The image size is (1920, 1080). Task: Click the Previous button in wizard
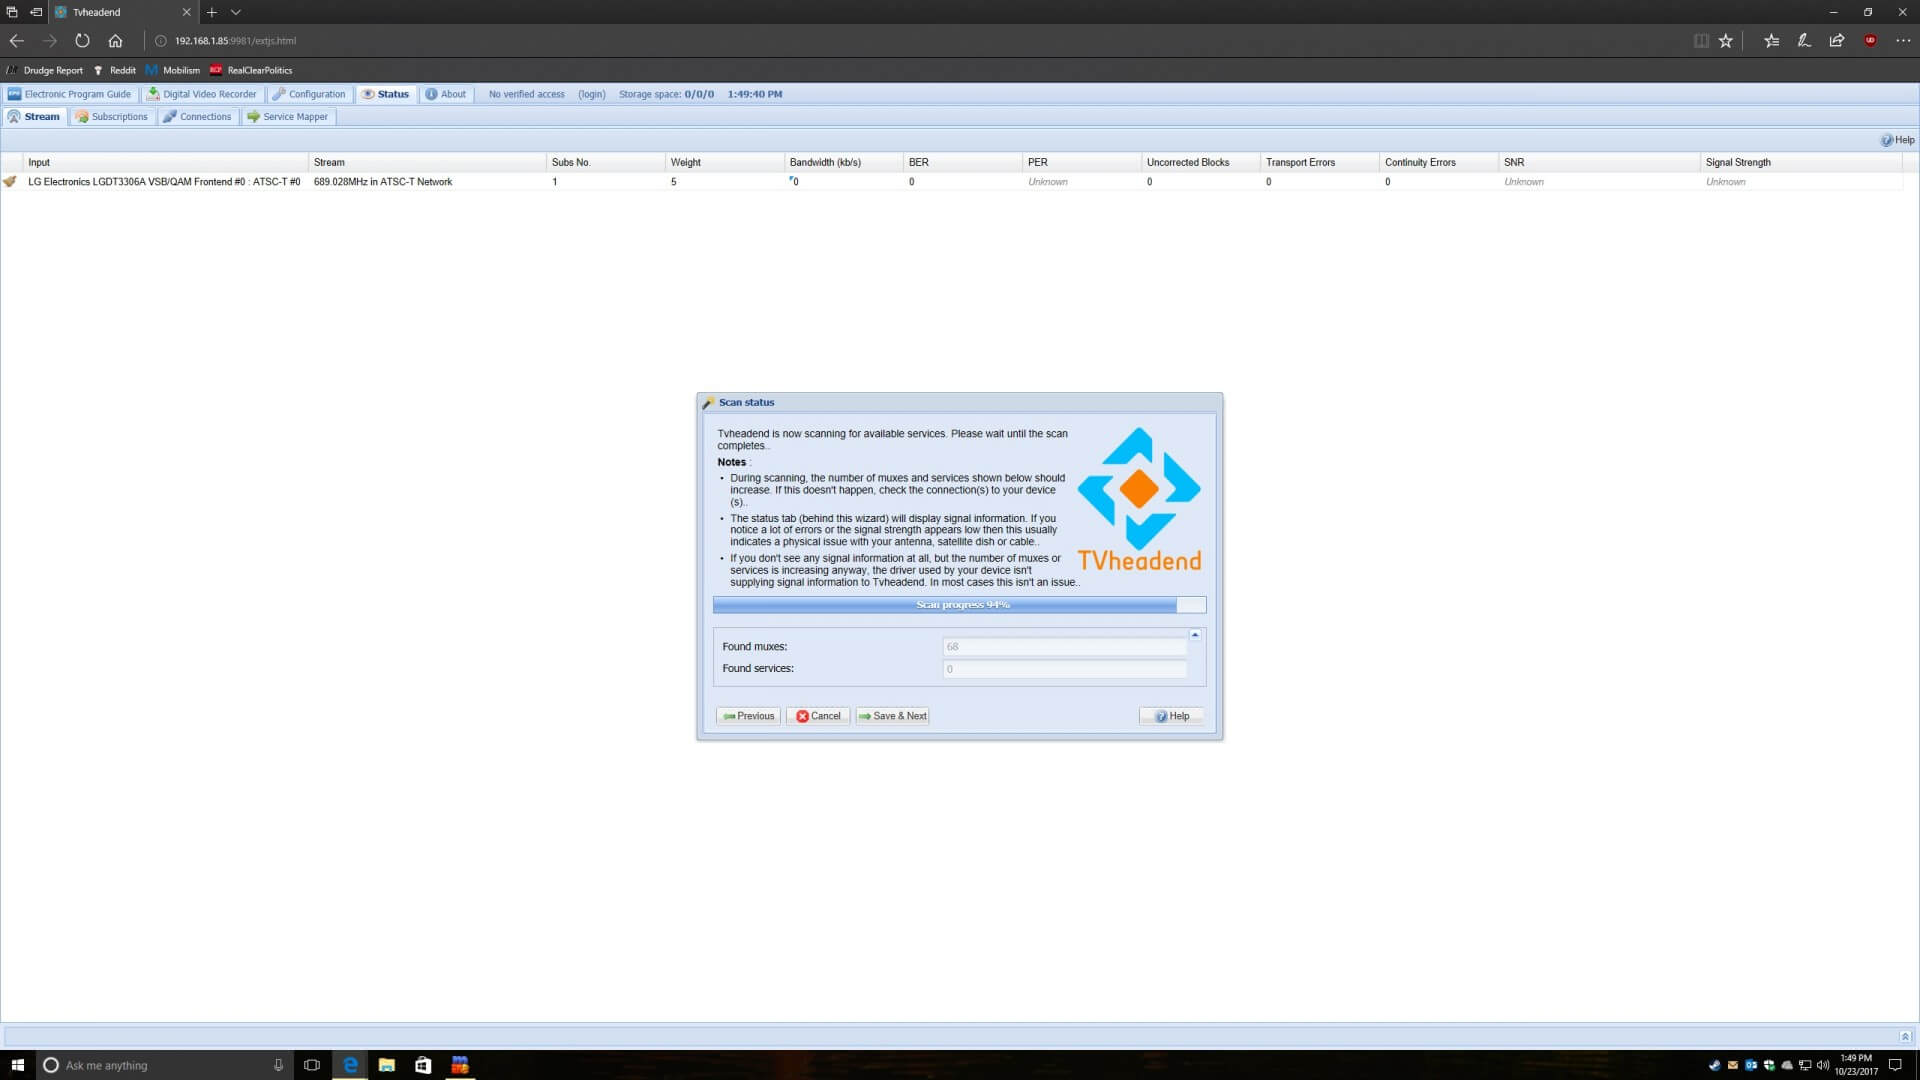(x=748, y=716)
